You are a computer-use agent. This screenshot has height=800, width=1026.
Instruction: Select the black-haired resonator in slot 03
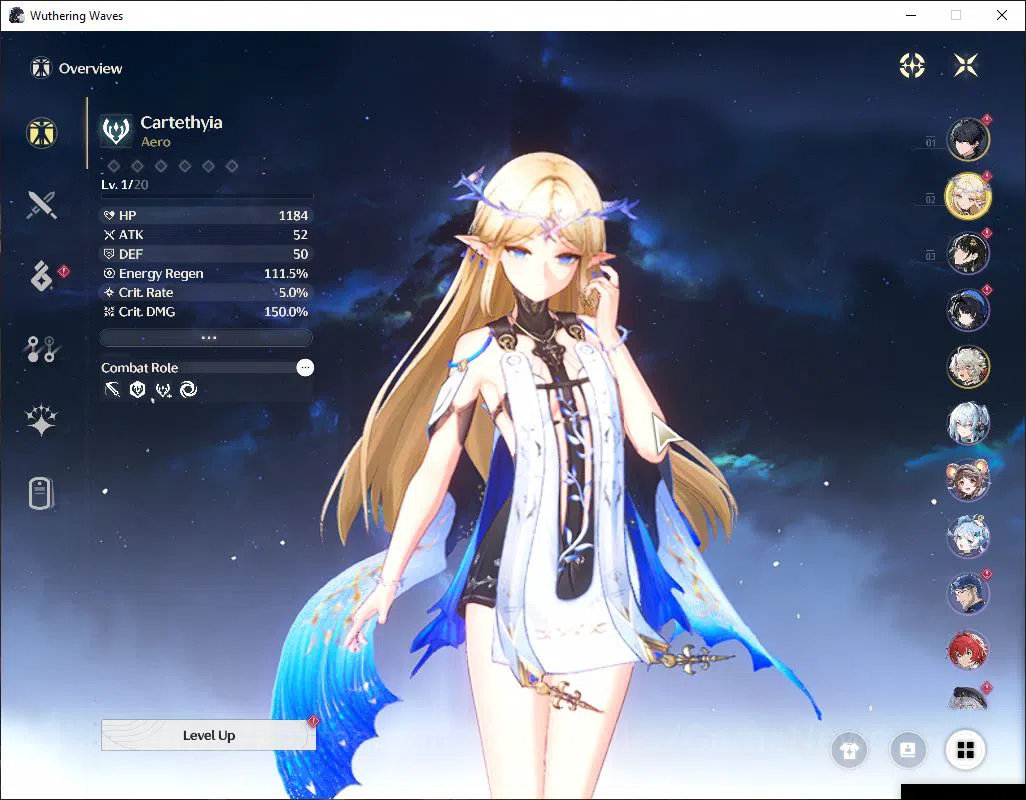pos(968,252)
